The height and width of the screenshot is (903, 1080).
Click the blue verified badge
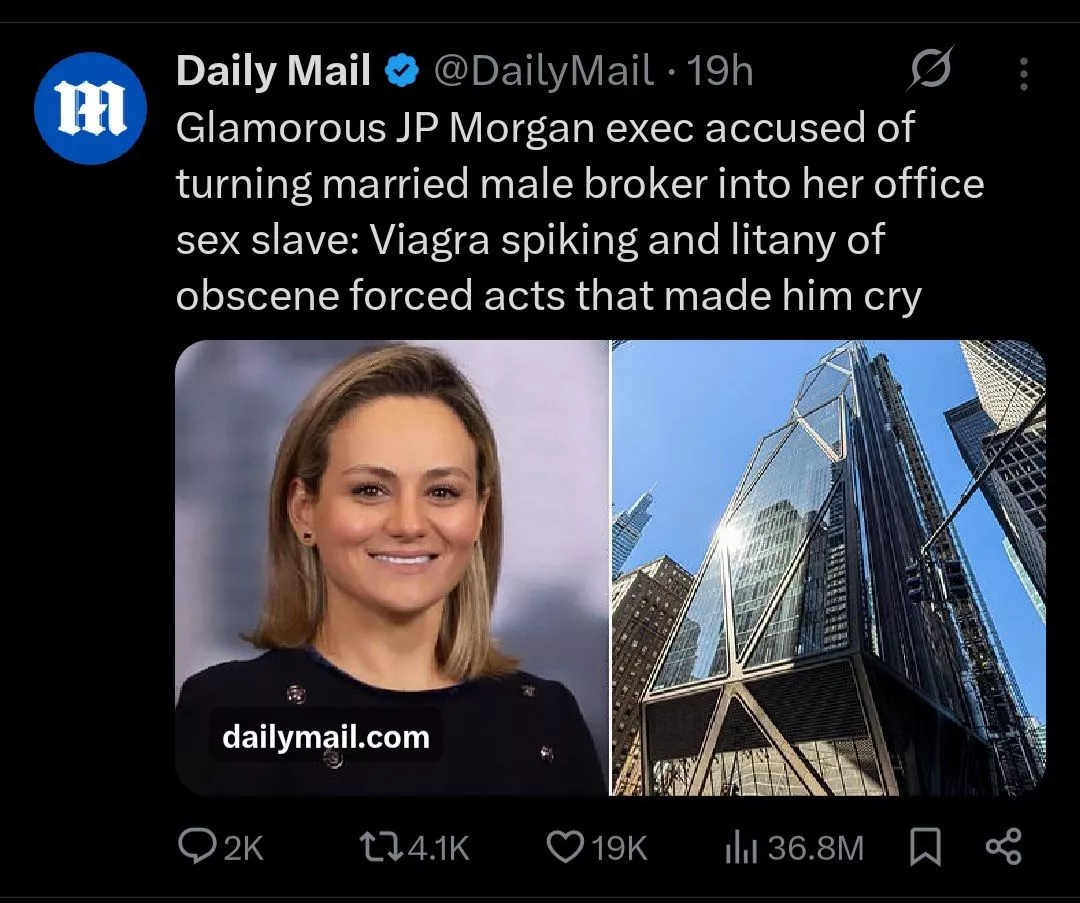click(x=401, y=72)
